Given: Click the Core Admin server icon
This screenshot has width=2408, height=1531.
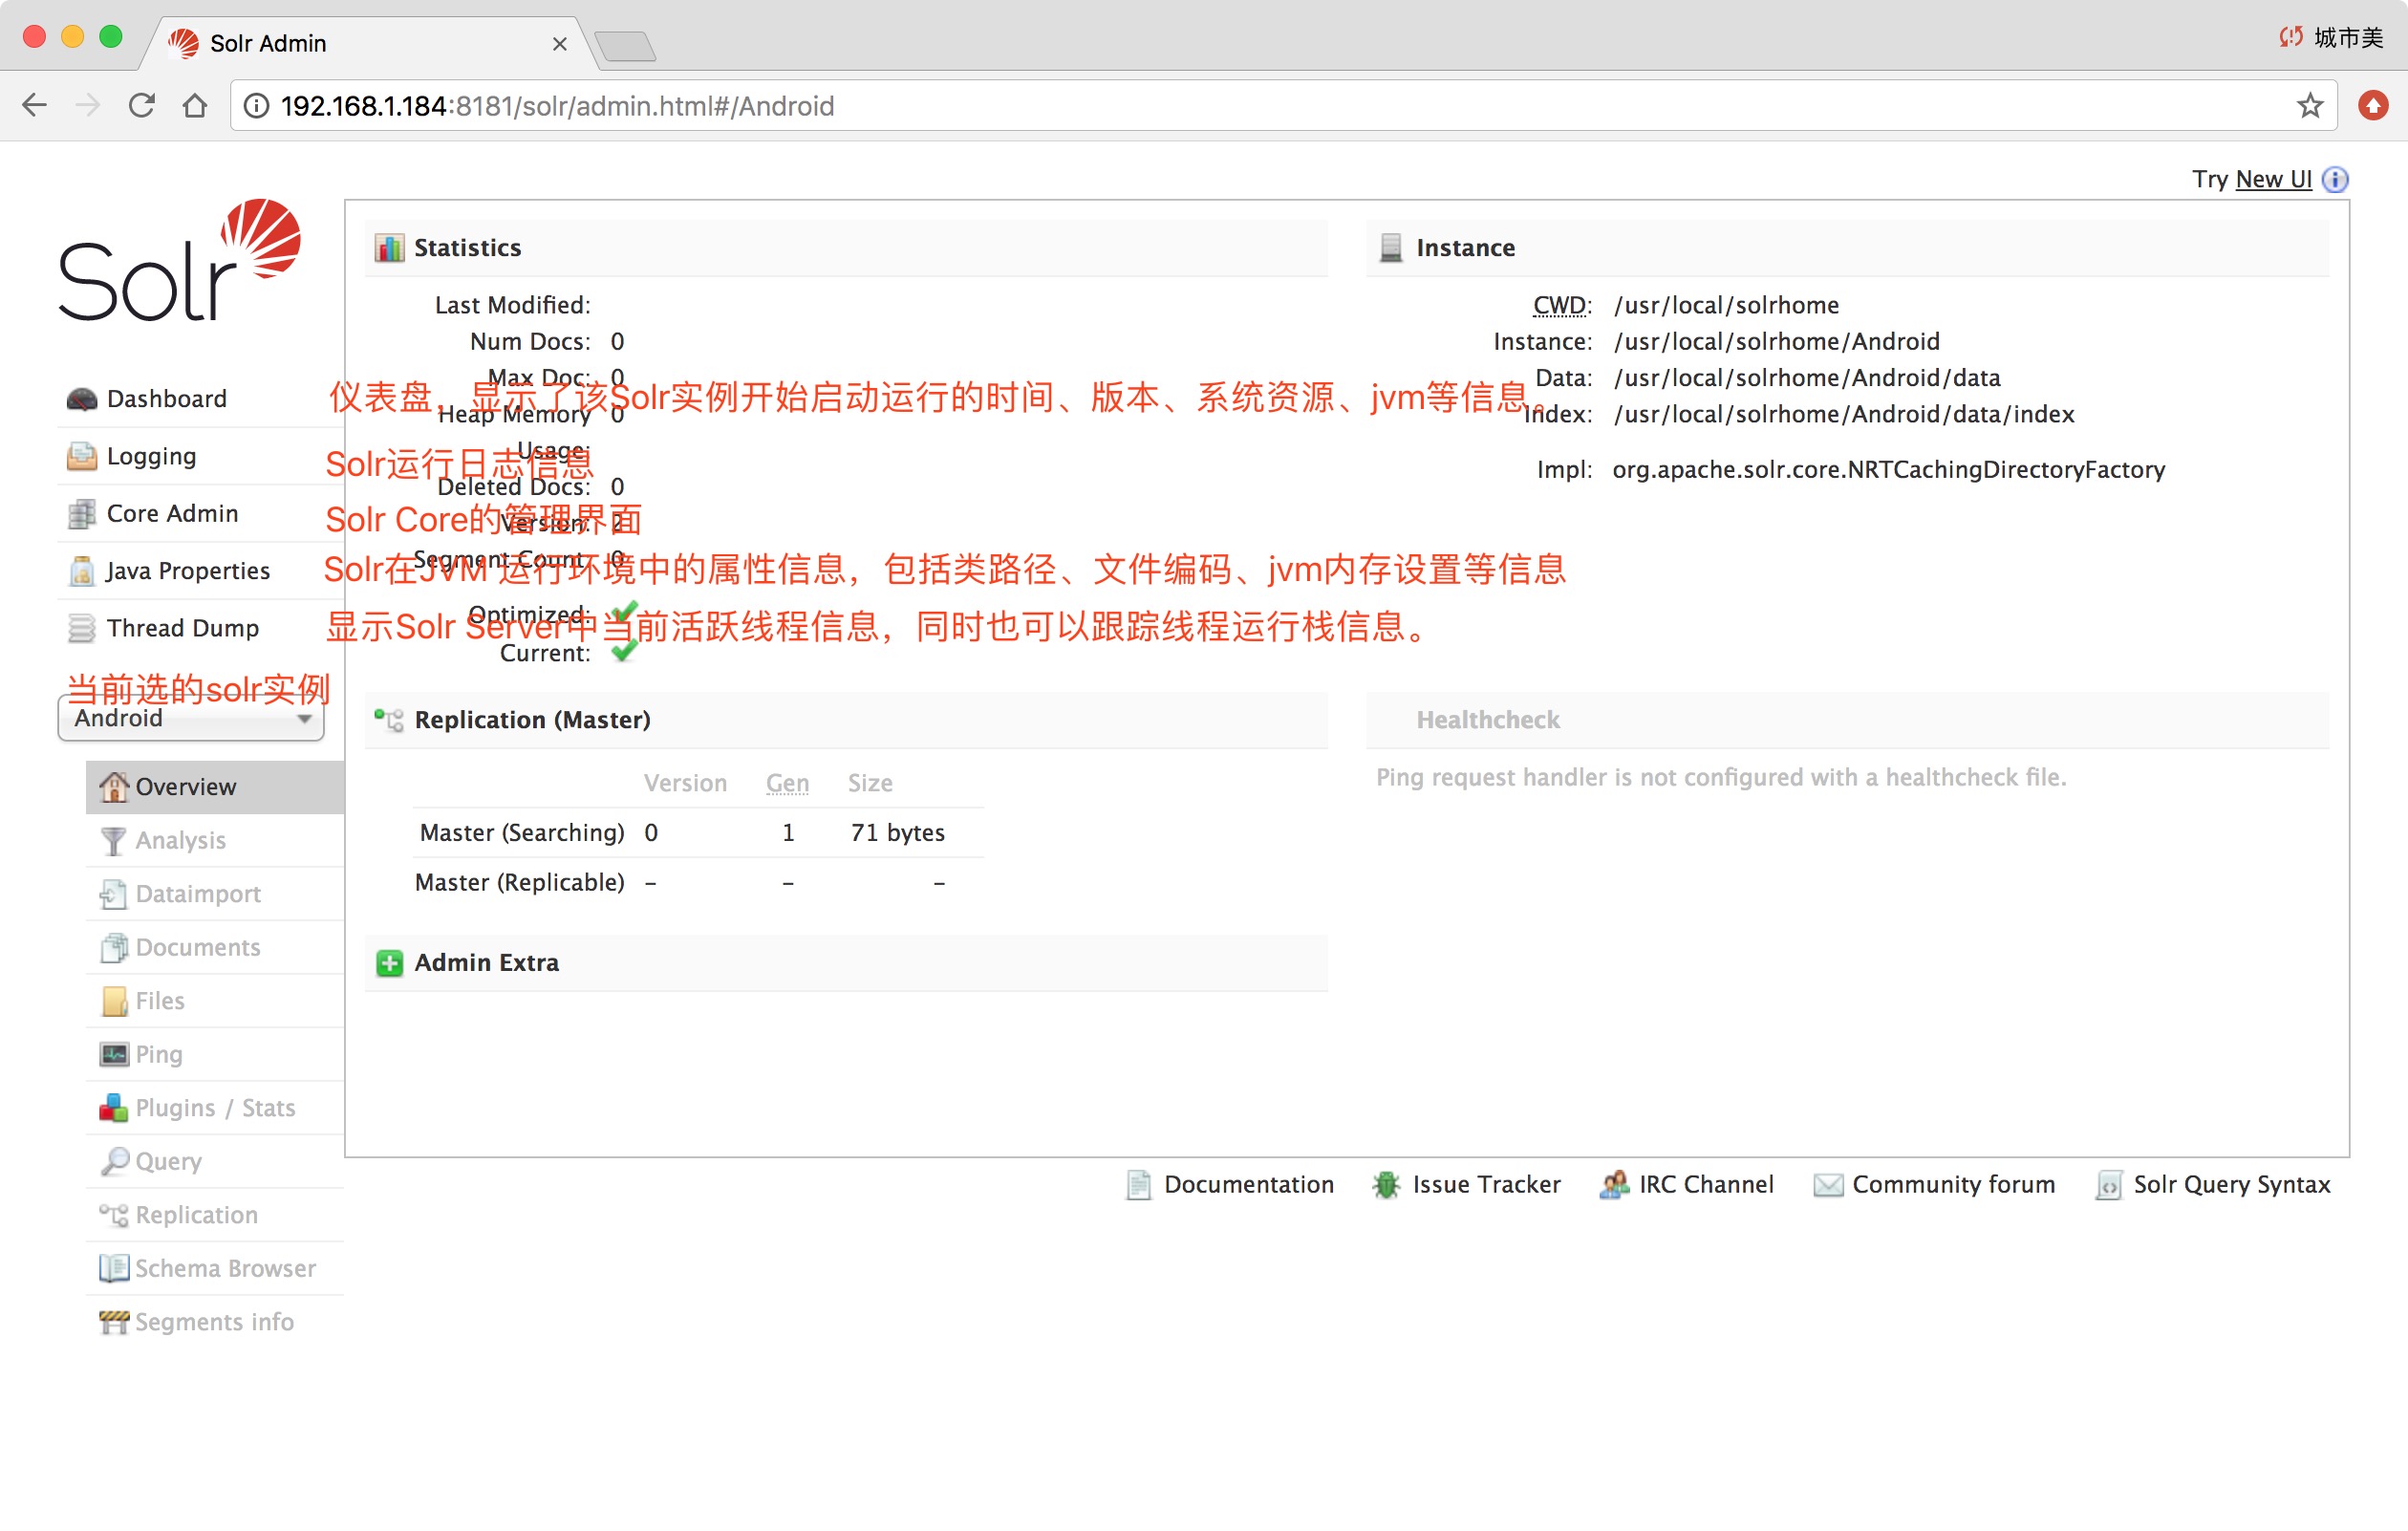Looking at the screenshot, I should pyautogui.click(x=82, y=514).
